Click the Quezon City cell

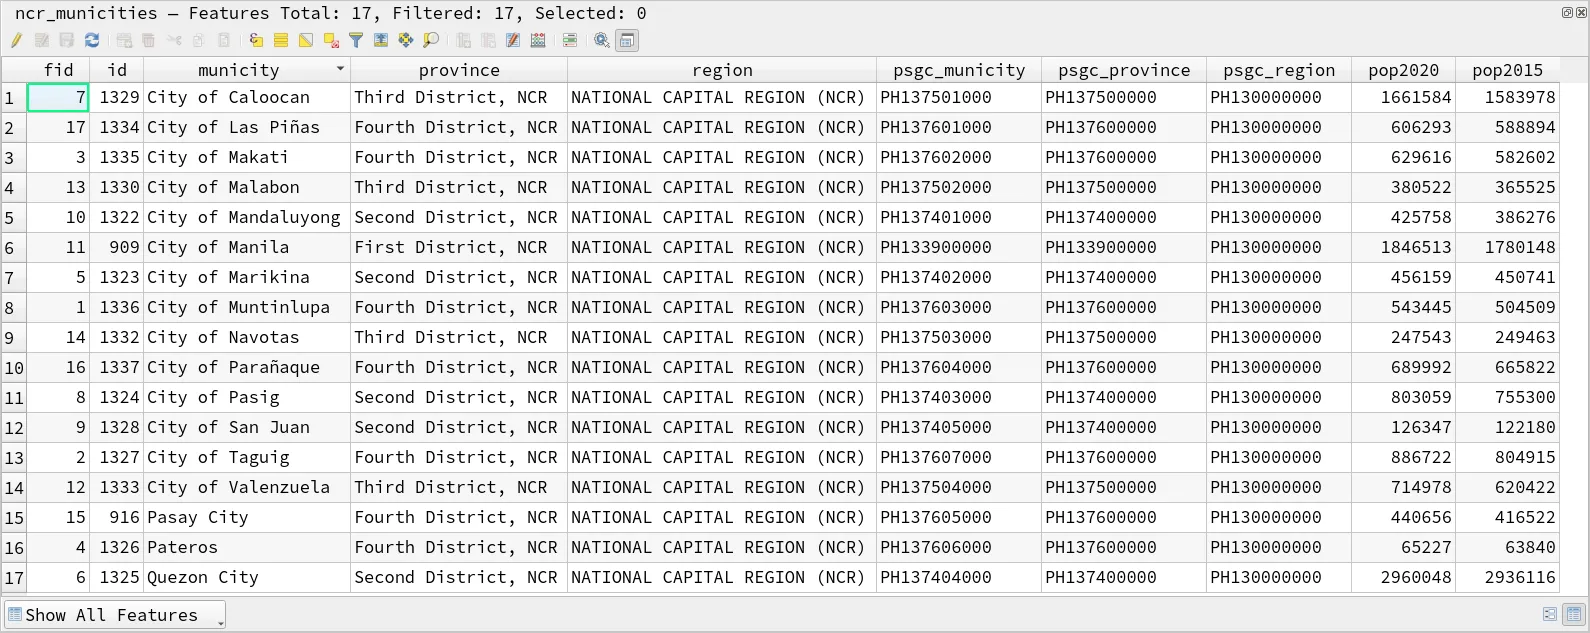pos(247,577)
